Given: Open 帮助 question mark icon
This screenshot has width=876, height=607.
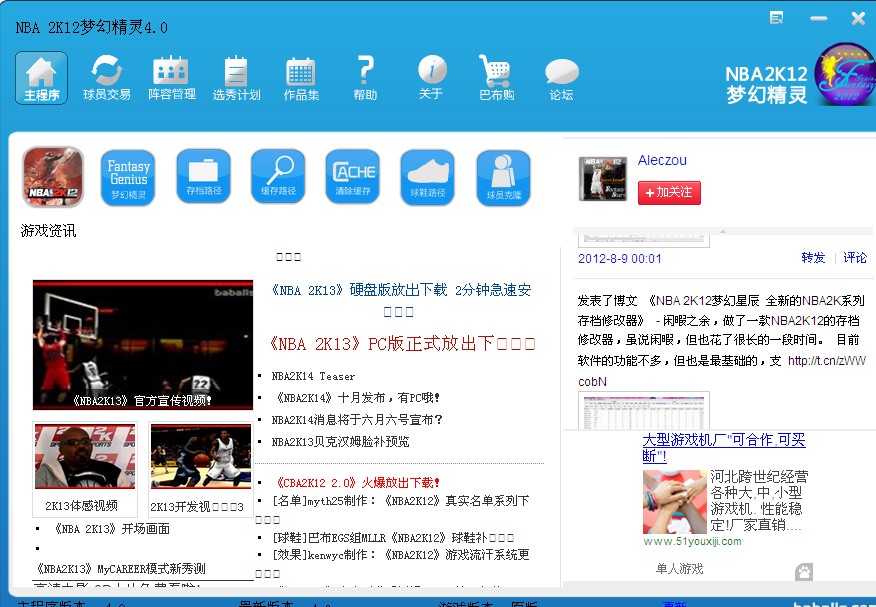Looking at the screenshot, I should coord(365,78).
